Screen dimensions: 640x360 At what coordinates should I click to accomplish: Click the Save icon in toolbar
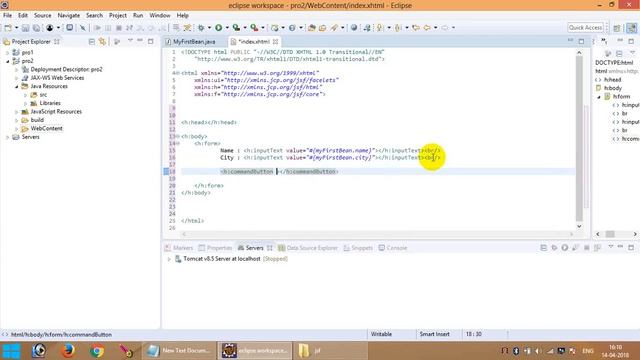[25, 28]
